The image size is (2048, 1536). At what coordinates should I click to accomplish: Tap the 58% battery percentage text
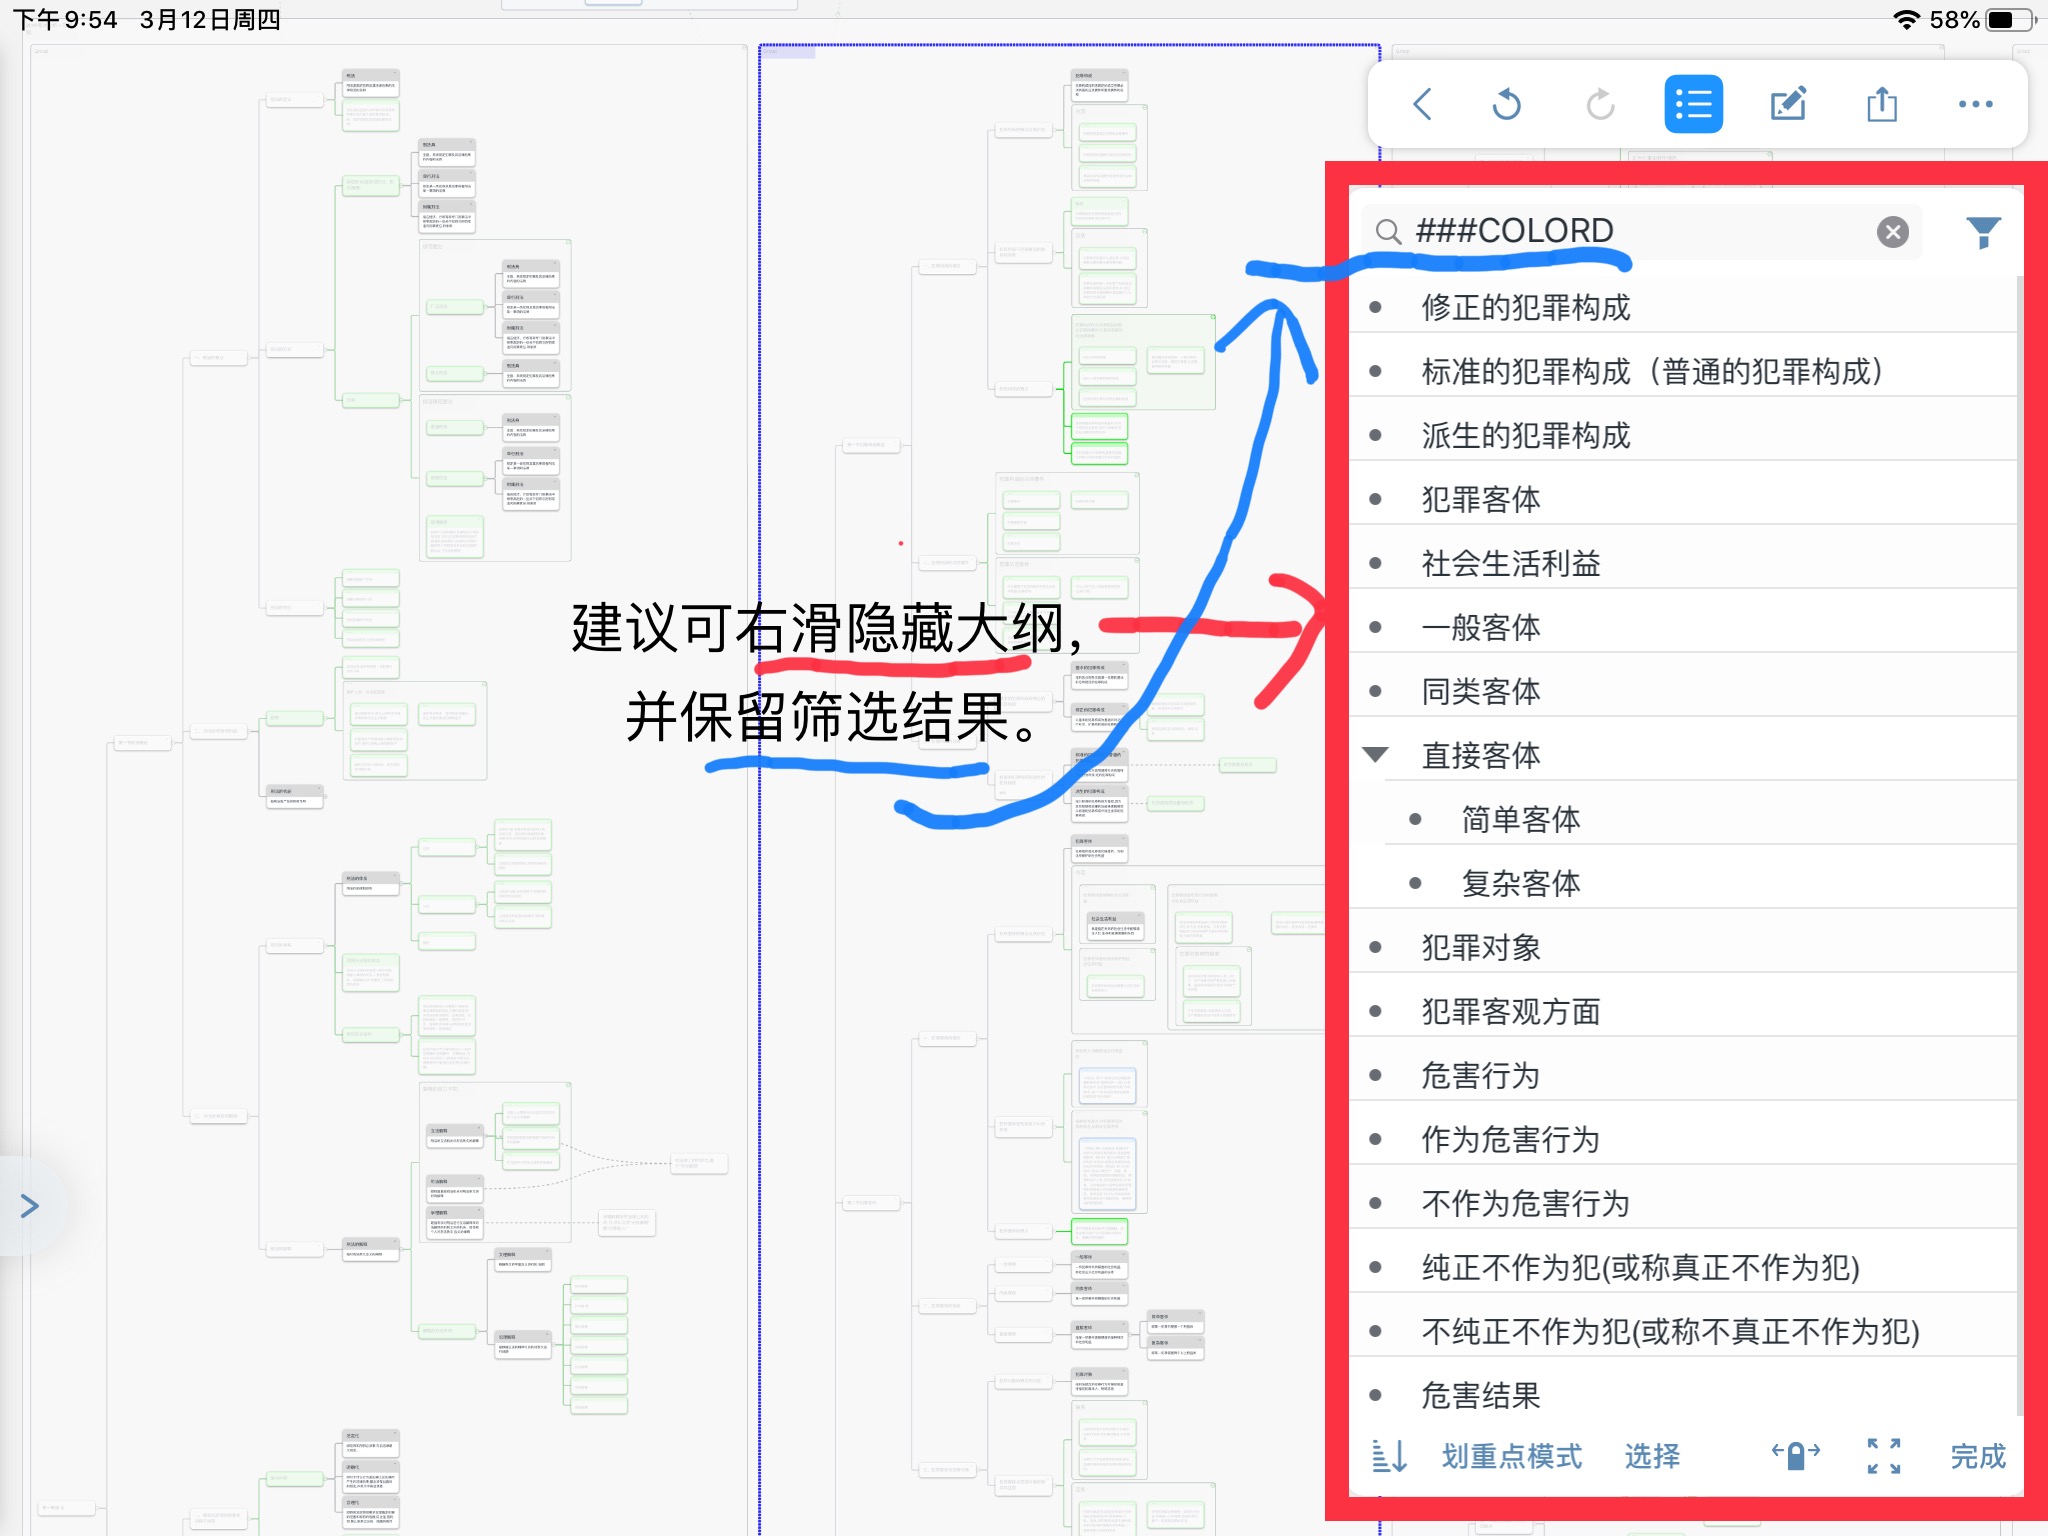[x=1954, y=20]
